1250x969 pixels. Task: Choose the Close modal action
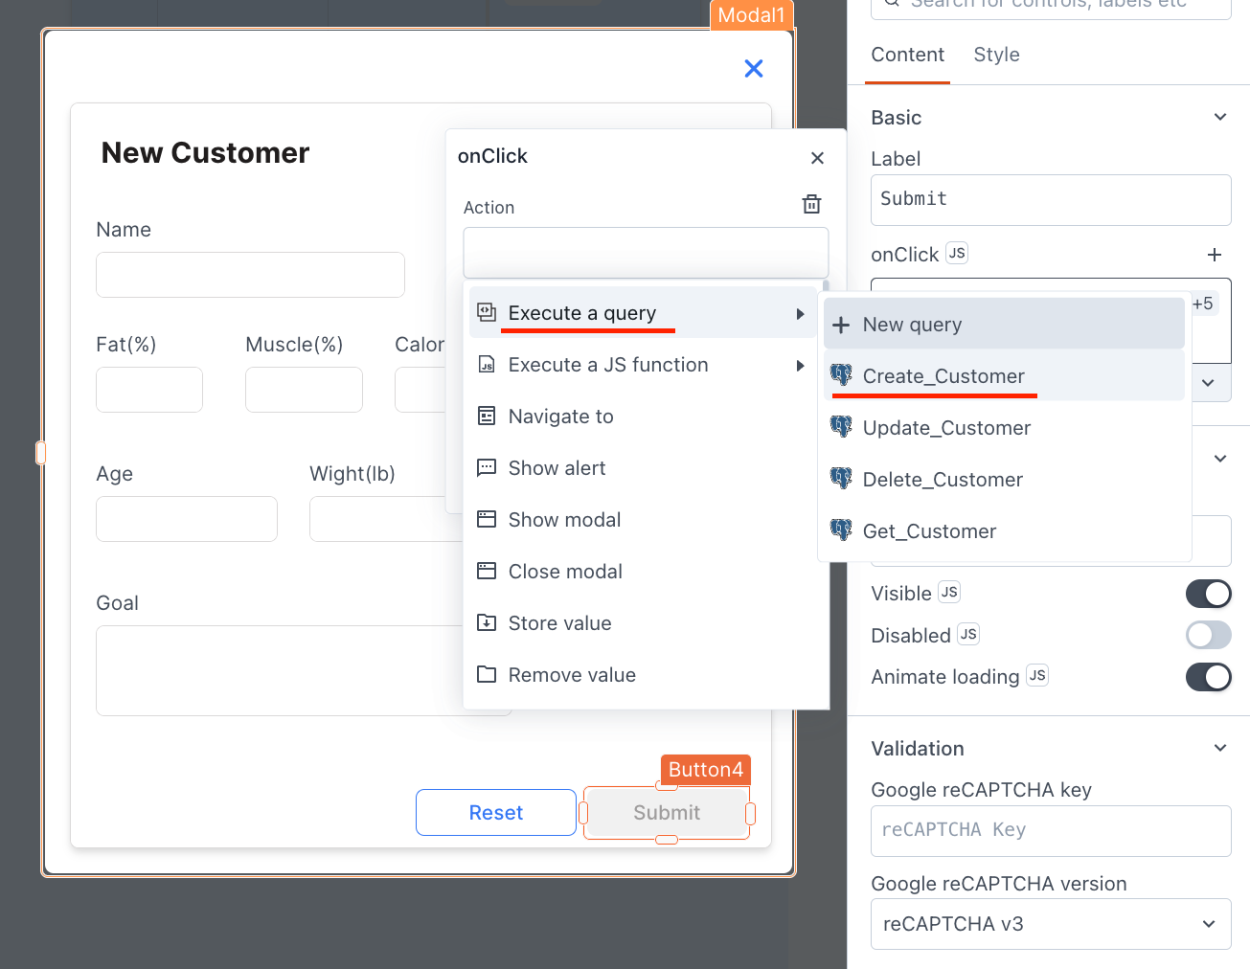click(643, 571)
